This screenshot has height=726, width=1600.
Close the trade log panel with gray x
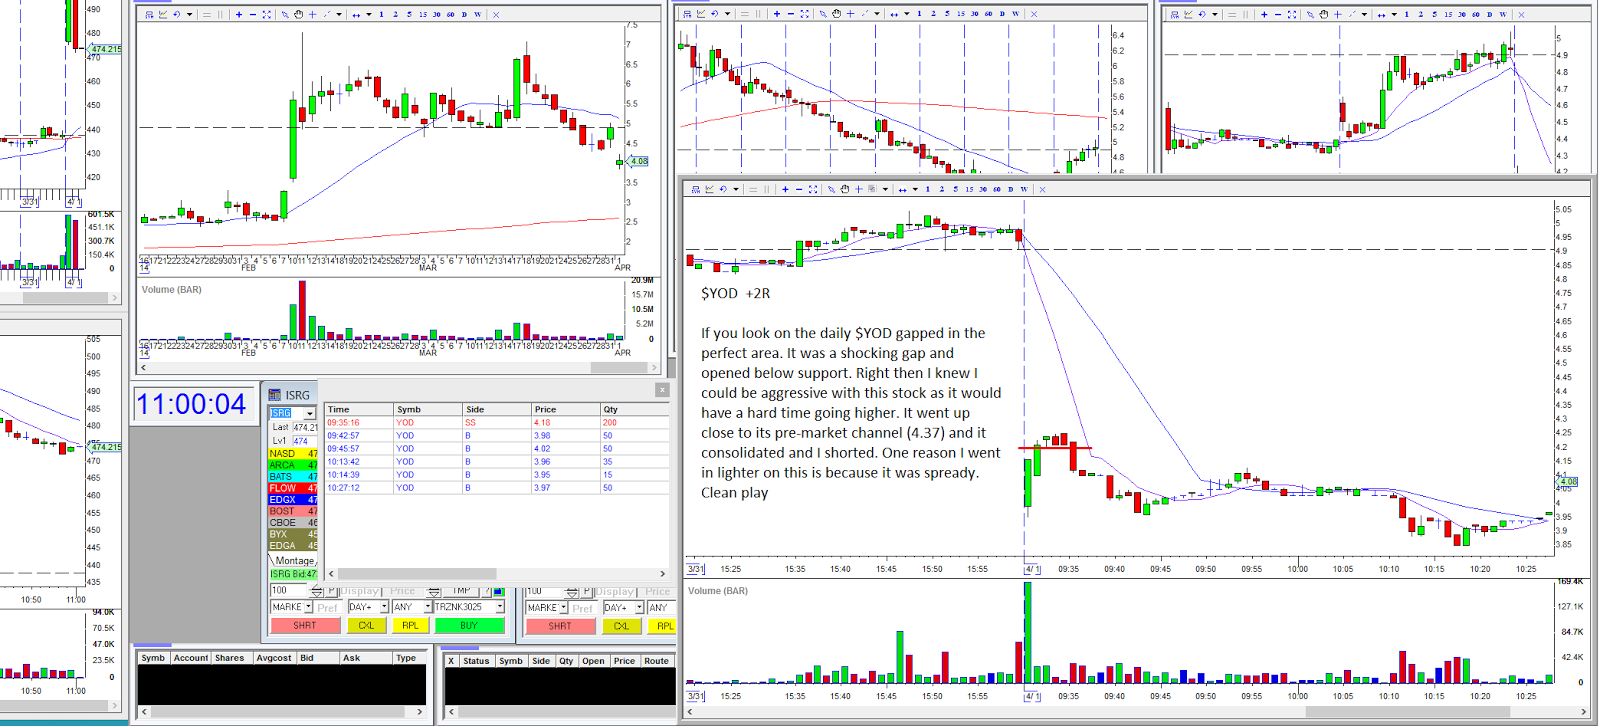click(661, 390)
